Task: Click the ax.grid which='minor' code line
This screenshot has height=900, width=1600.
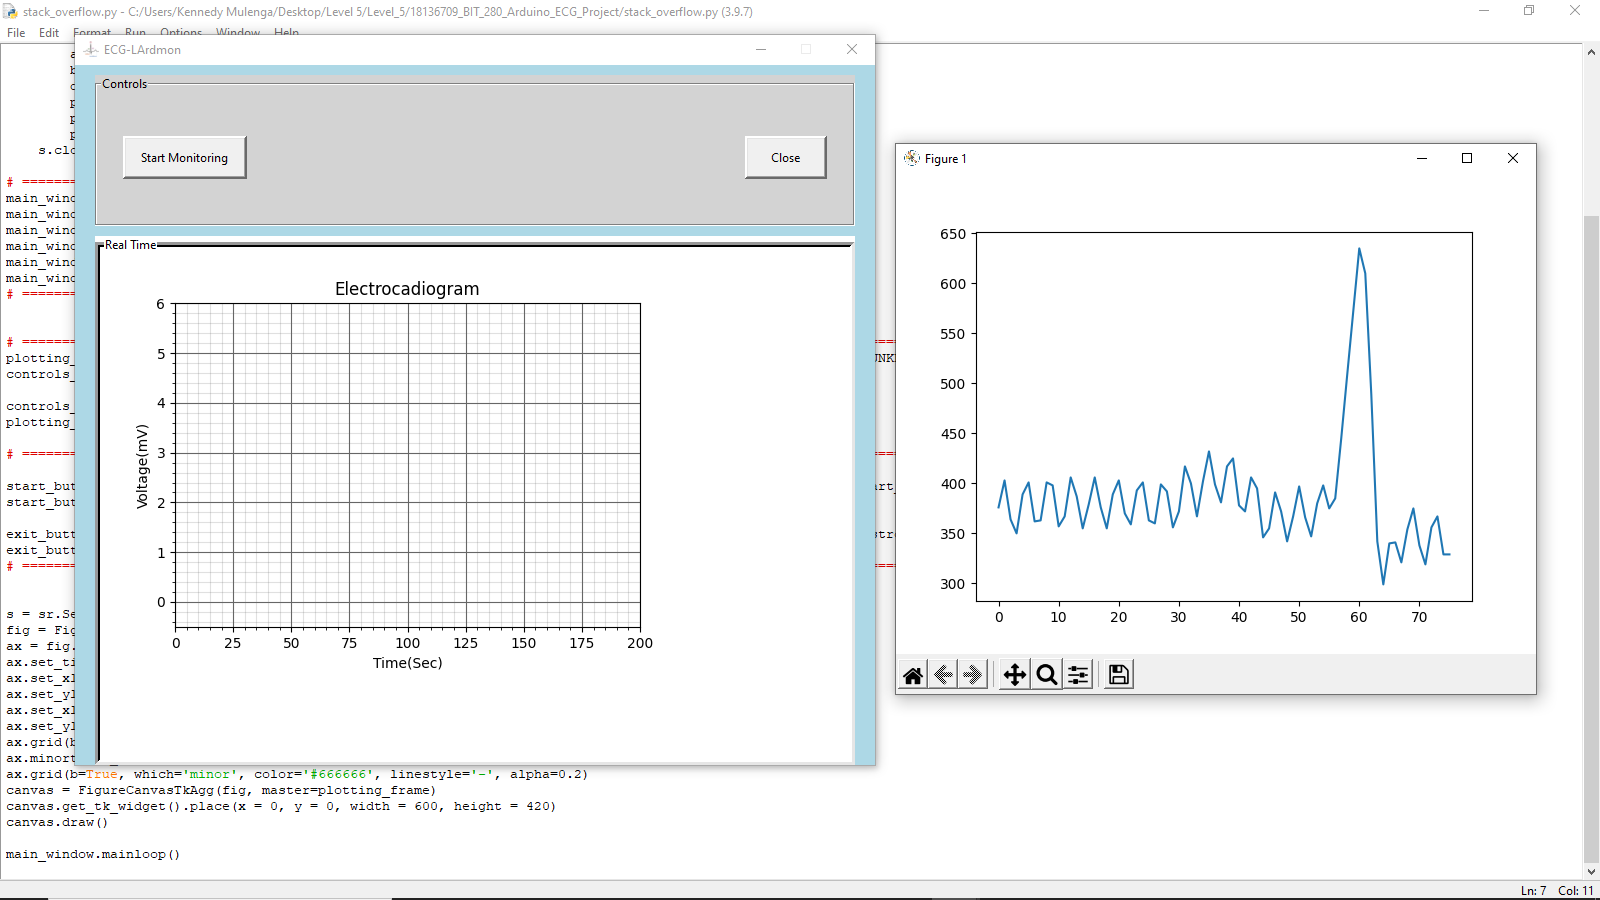Action: tap(297, 774)
